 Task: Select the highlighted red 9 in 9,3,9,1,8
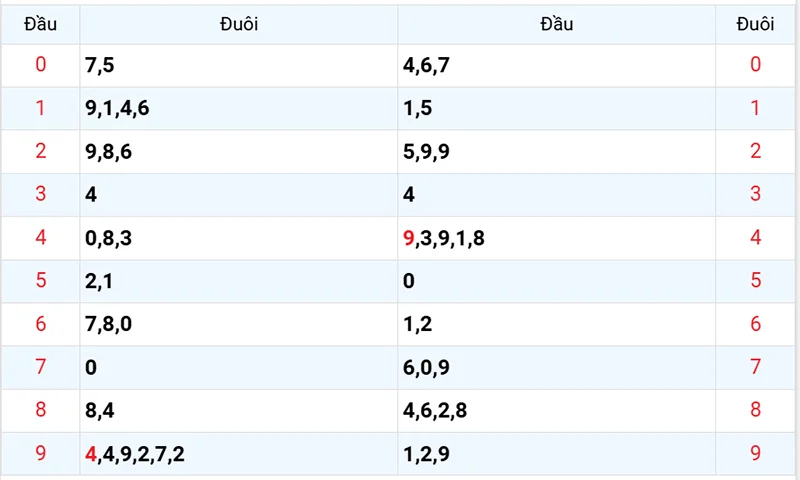click(408, 238)
